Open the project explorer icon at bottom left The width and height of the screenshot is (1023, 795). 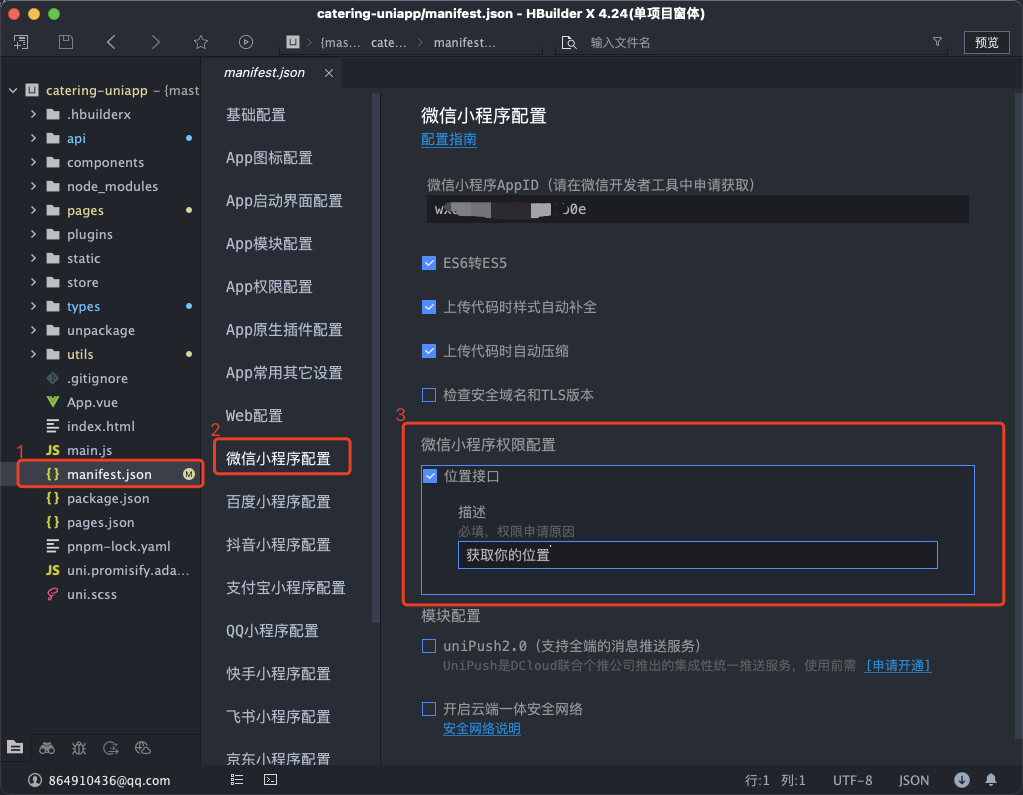pyautogui.click(x=15, y=747)
